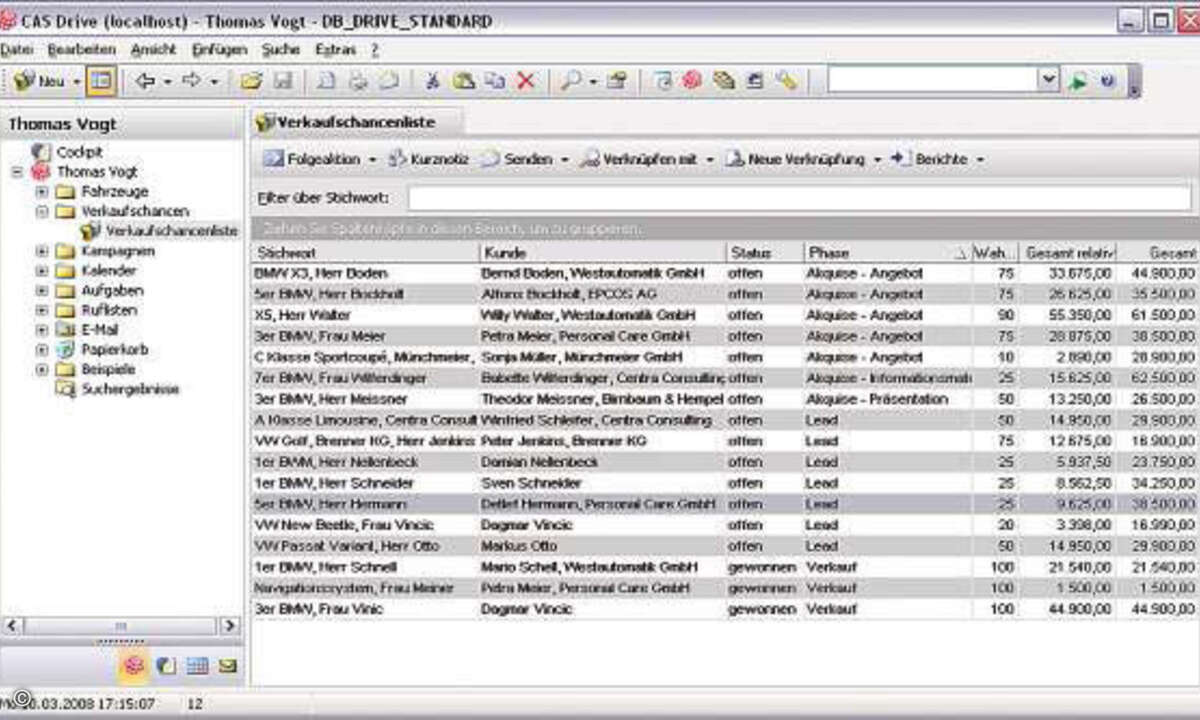Collapse the Verkaufschancen folder node
1200x720 pixels.
tap(41, 211)
